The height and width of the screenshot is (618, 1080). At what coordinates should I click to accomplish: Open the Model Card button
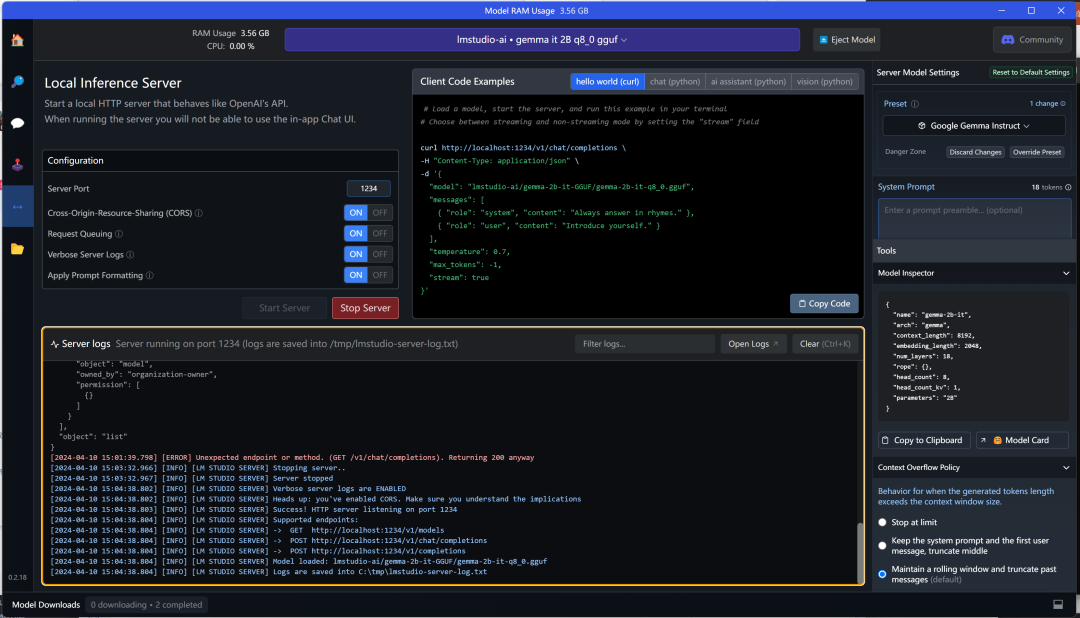[x=1022, y=440]
